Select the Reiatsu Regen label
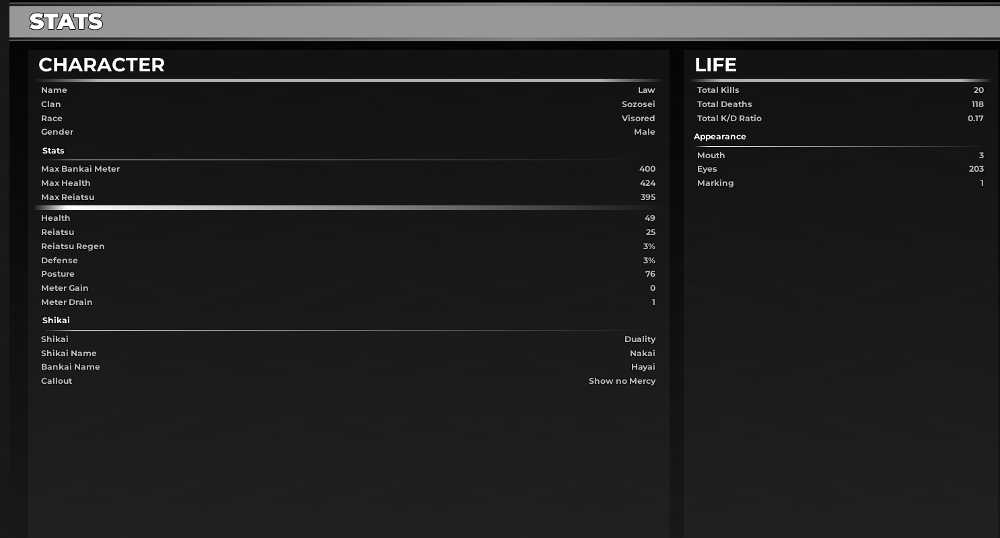 73,246
